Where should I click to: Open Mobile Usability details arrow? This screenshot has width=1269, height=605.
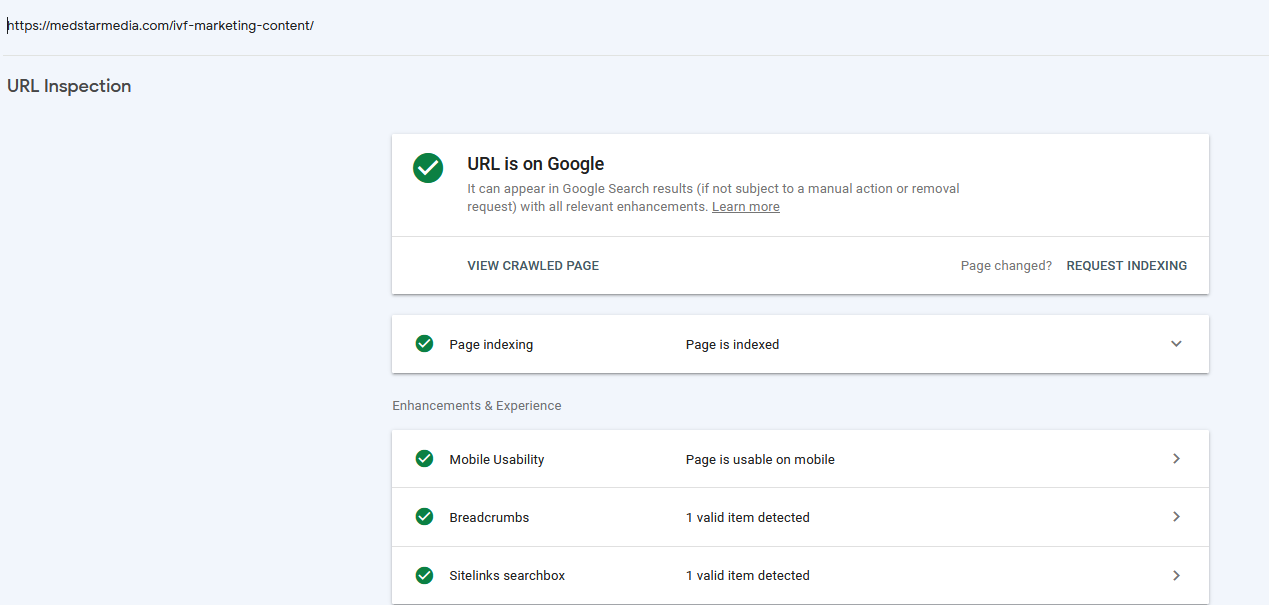pos(1176,459)
